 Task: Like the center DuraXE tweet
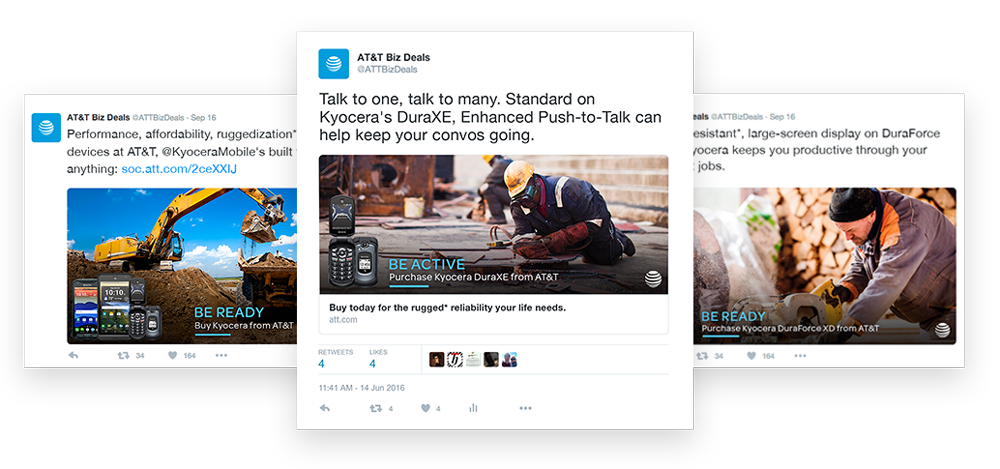(425, 408)
